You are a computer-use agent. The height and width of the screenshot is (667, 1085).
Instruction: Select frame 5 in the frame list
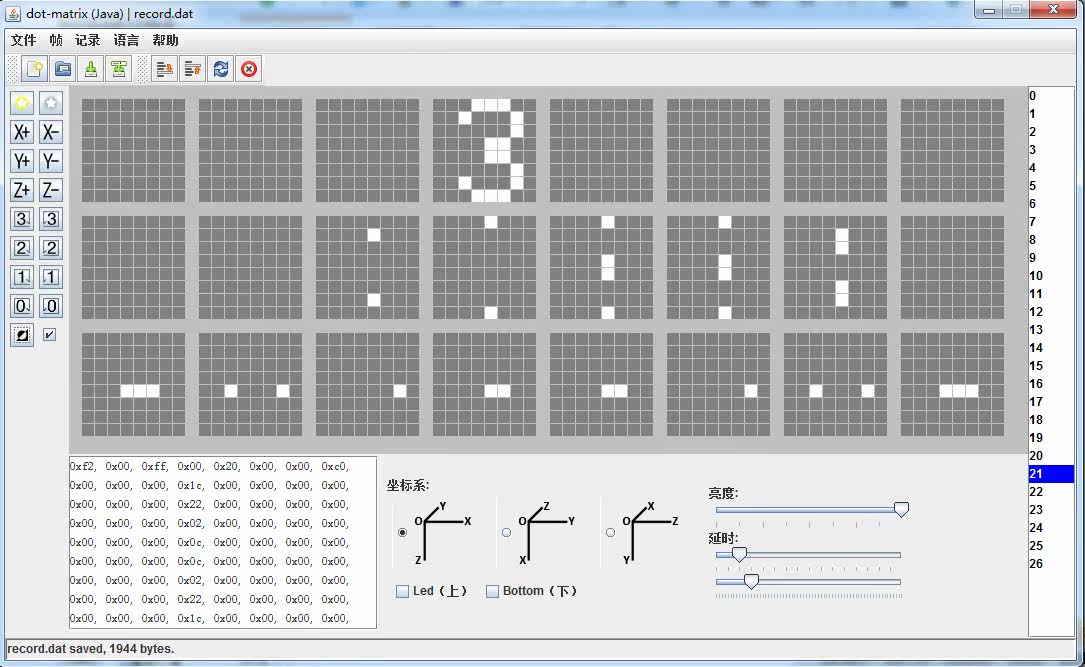pyautogui.click(x=1051, y=185)
